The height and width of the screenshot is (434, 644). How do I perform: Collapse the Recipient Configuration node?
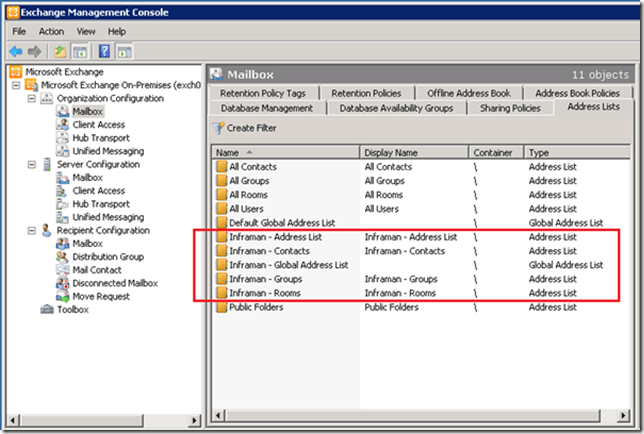click(32, 230)
